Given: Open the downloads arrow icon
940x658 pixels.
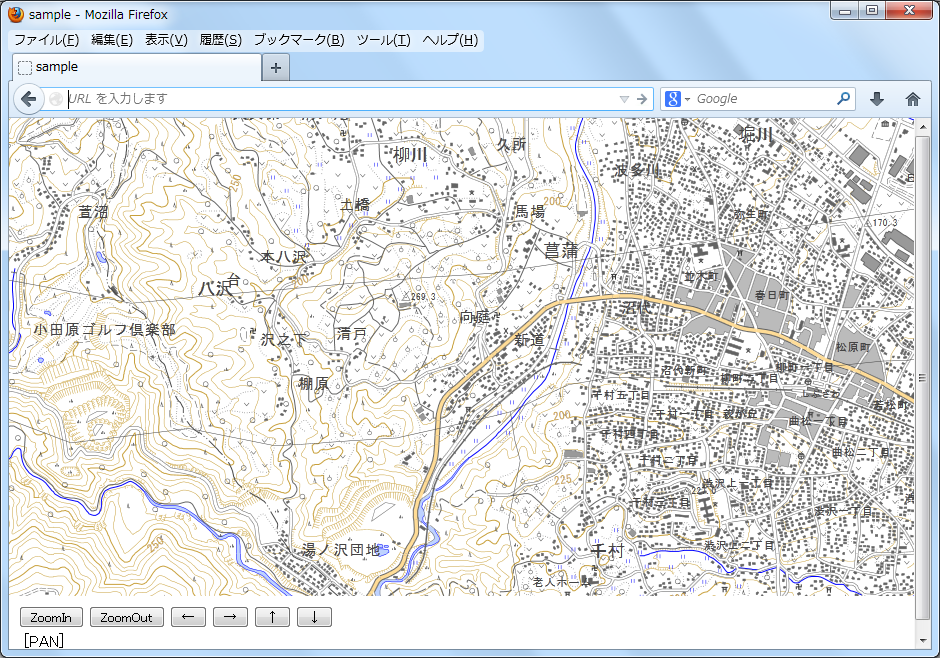Looking at the screenshot, I should click(x=877, y=99).
